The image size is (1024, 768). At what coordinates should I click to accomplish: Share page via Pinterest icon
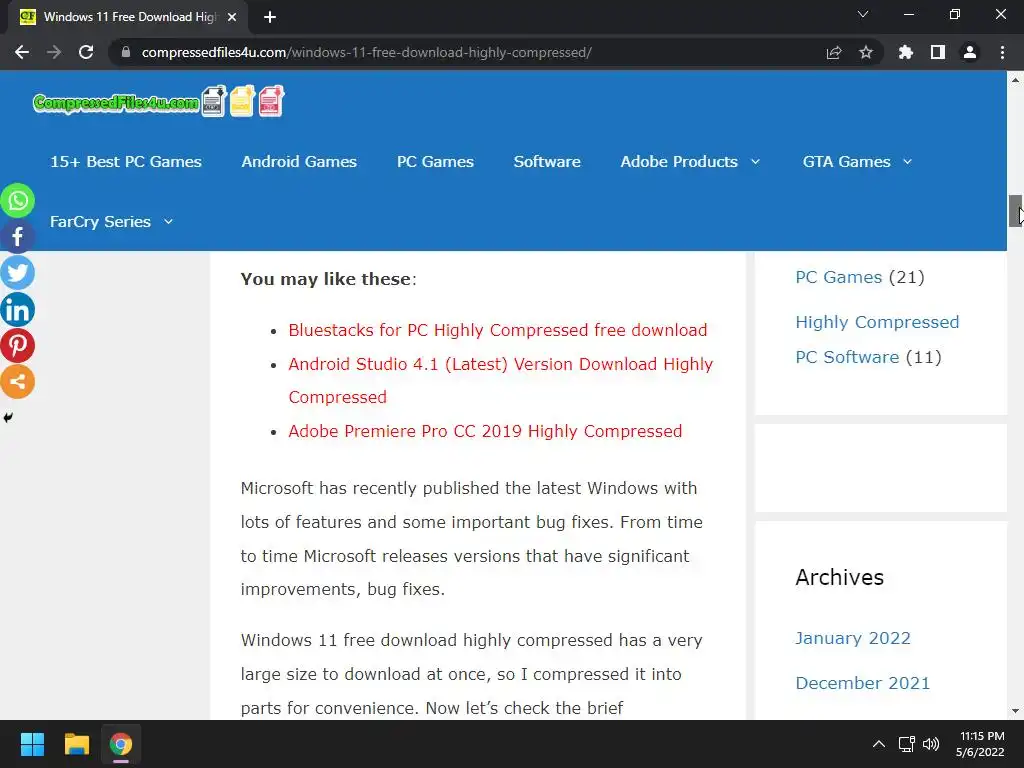pyautogui.click(x=18, y=345)
